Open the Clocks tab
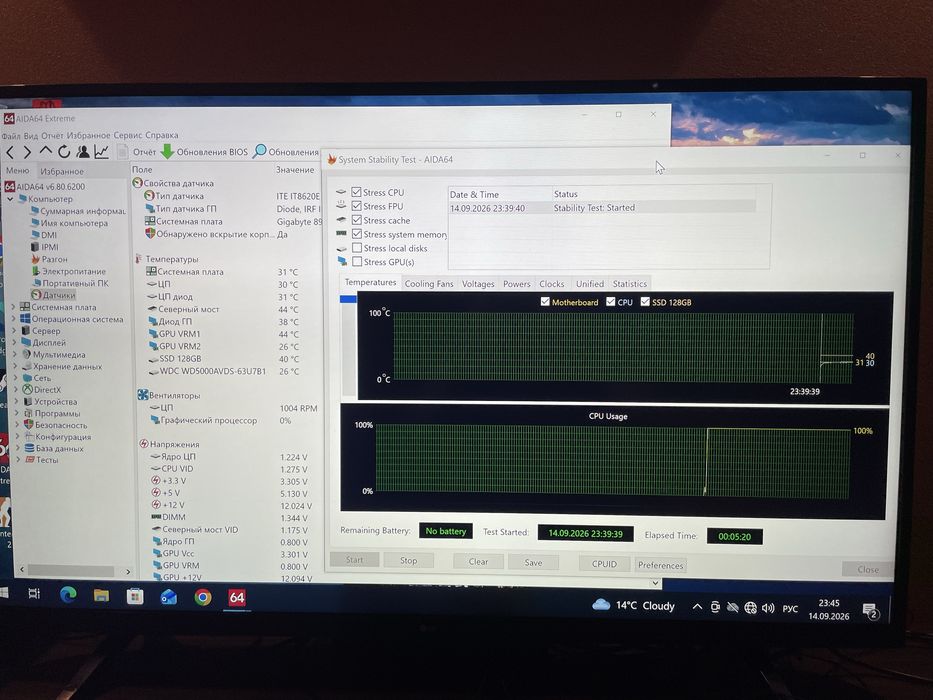The image size is (933, 700). point(552,284)
